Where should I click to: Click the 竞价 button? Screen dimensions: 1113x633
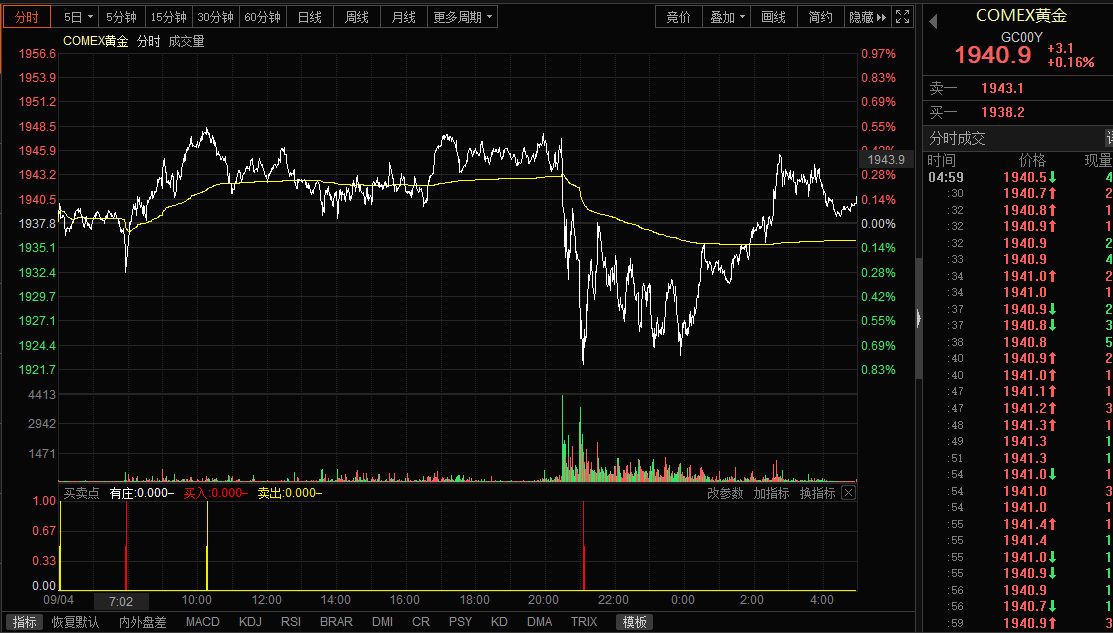tap(679, 17)
